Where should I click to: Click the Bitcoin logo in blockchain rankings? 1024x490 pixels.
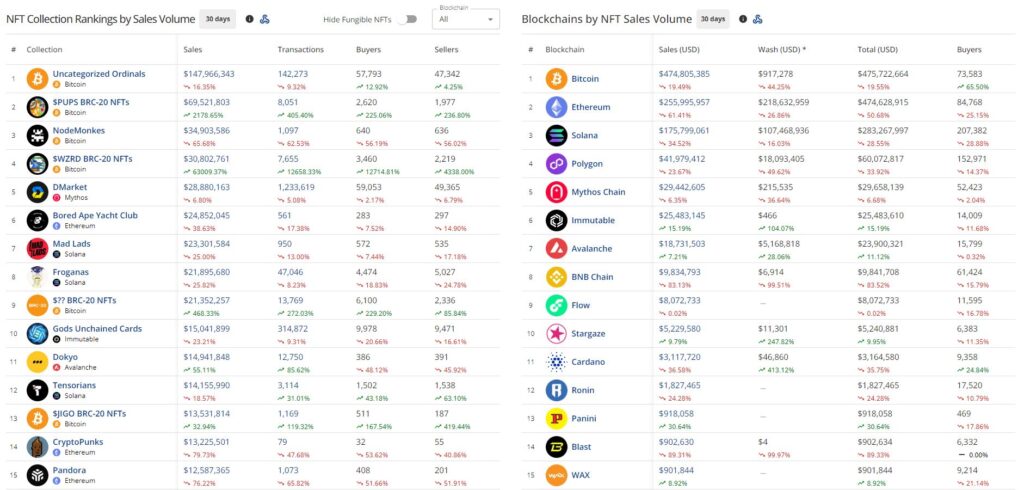(x=557, y=79)
